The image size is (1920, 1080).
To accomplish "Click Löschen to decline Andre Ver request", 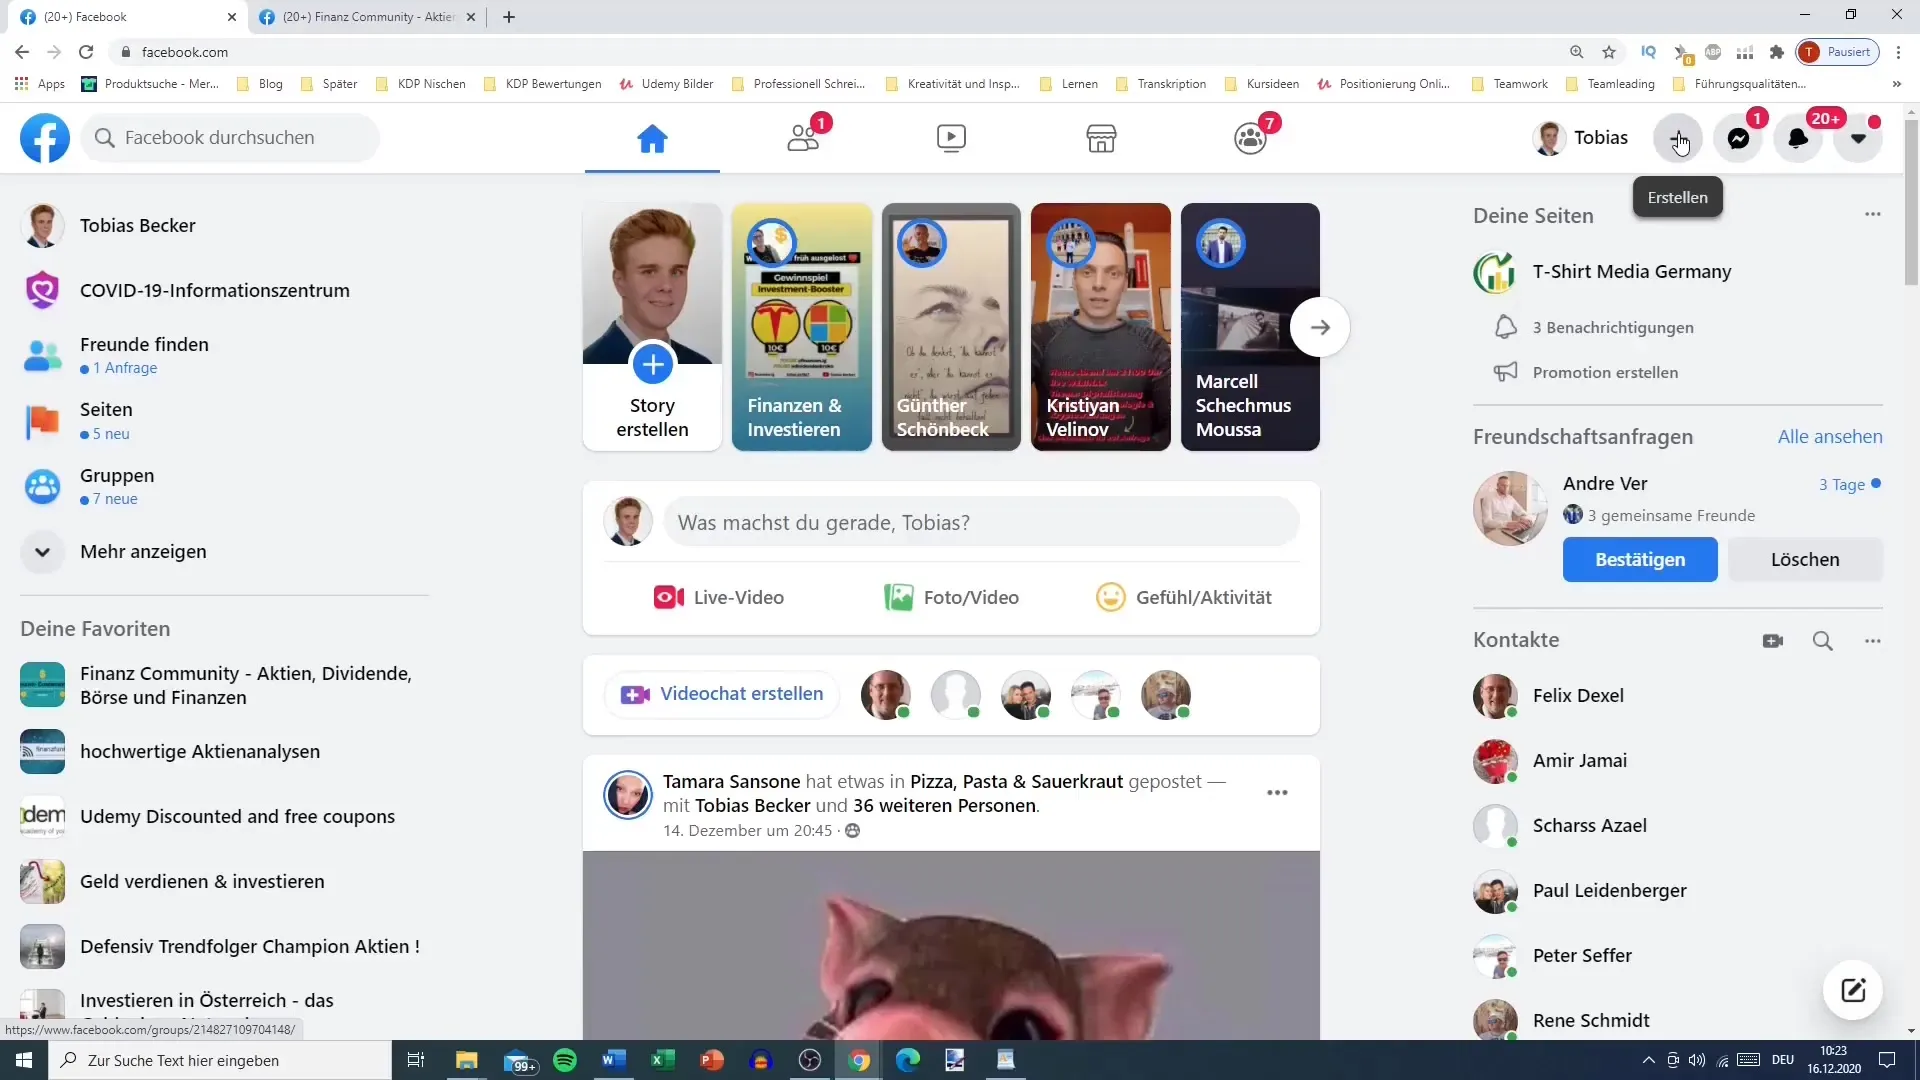I will [x=1805, y=559].
